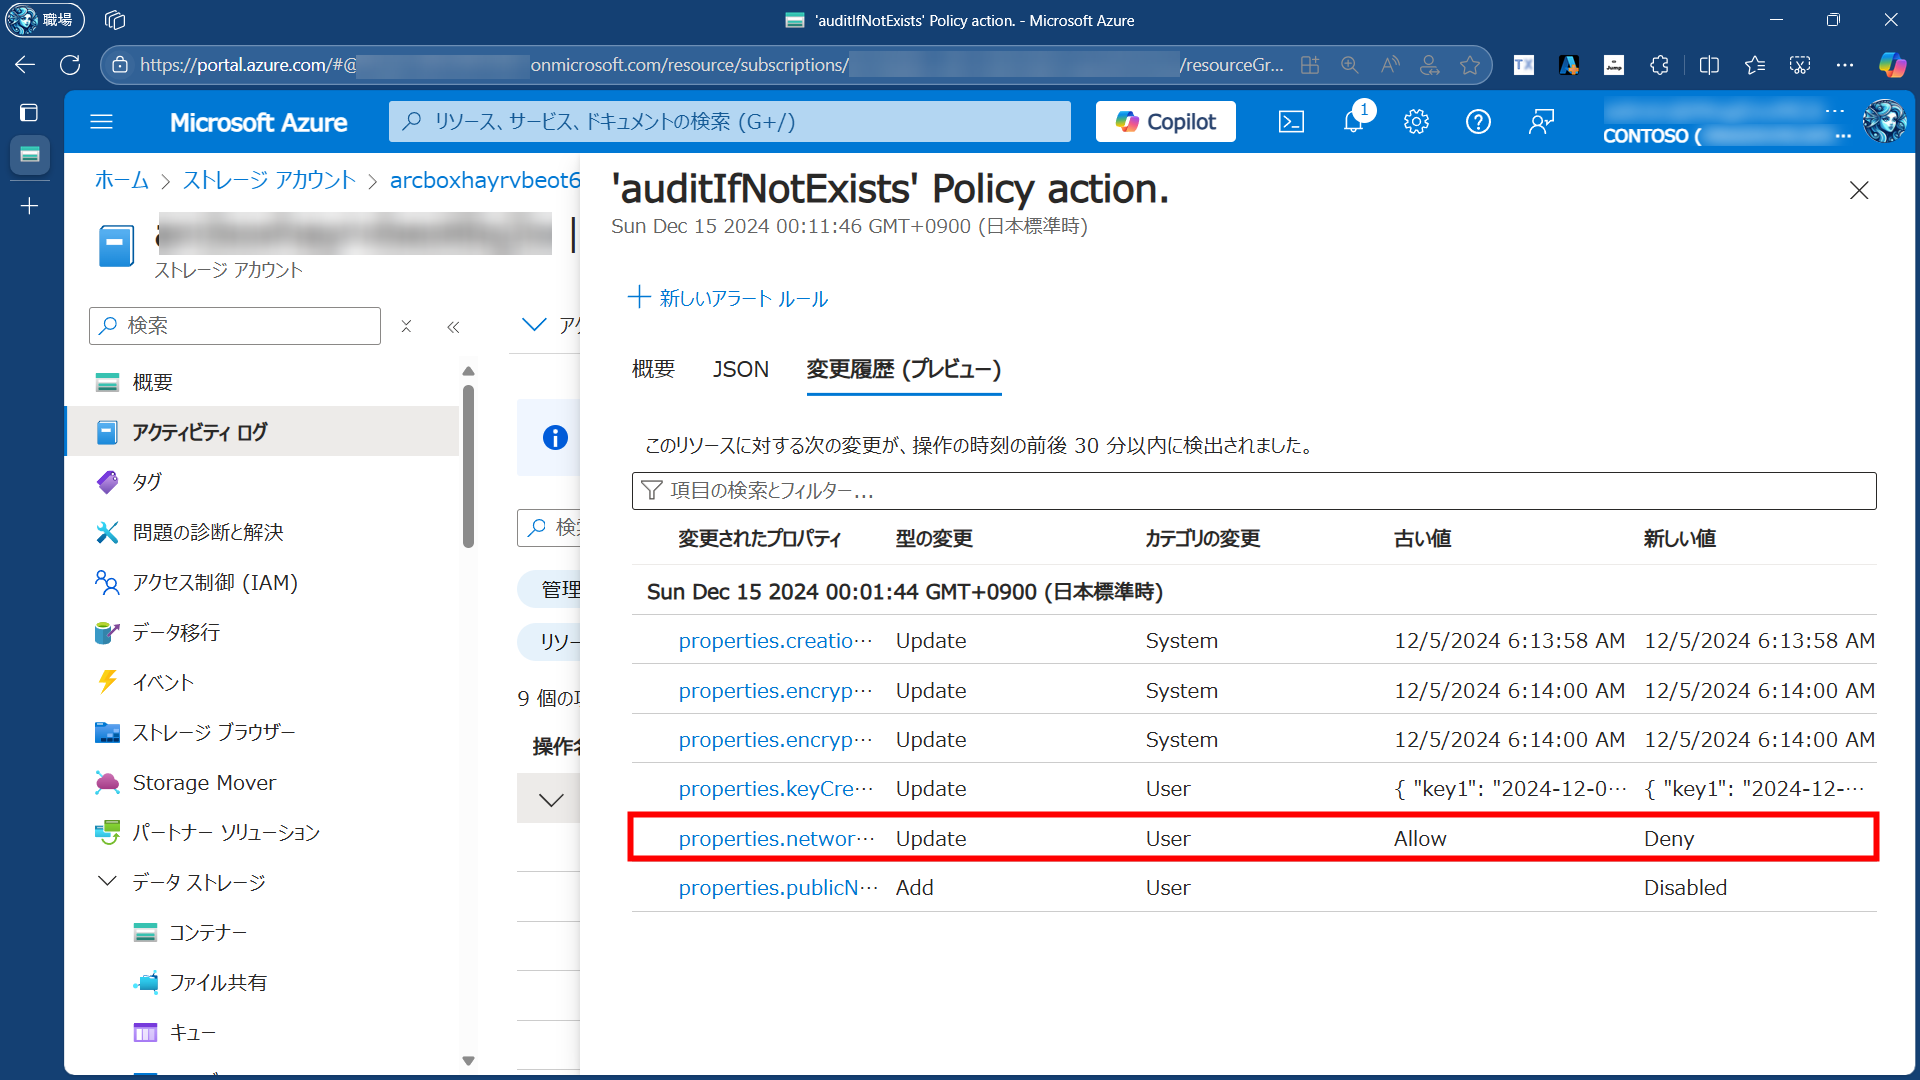
Task: Close the Policy action panel
Action: (1859, 190)
